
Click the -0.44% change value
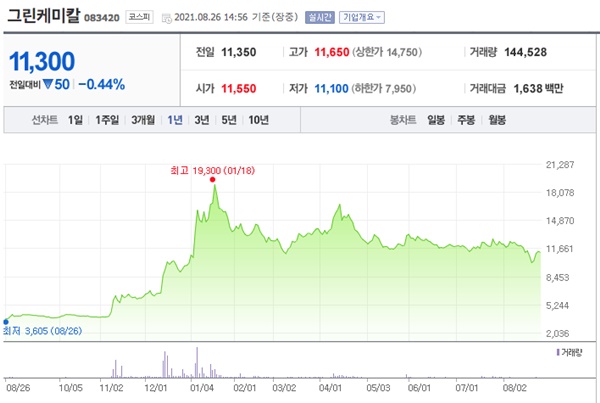pos(102,84)
